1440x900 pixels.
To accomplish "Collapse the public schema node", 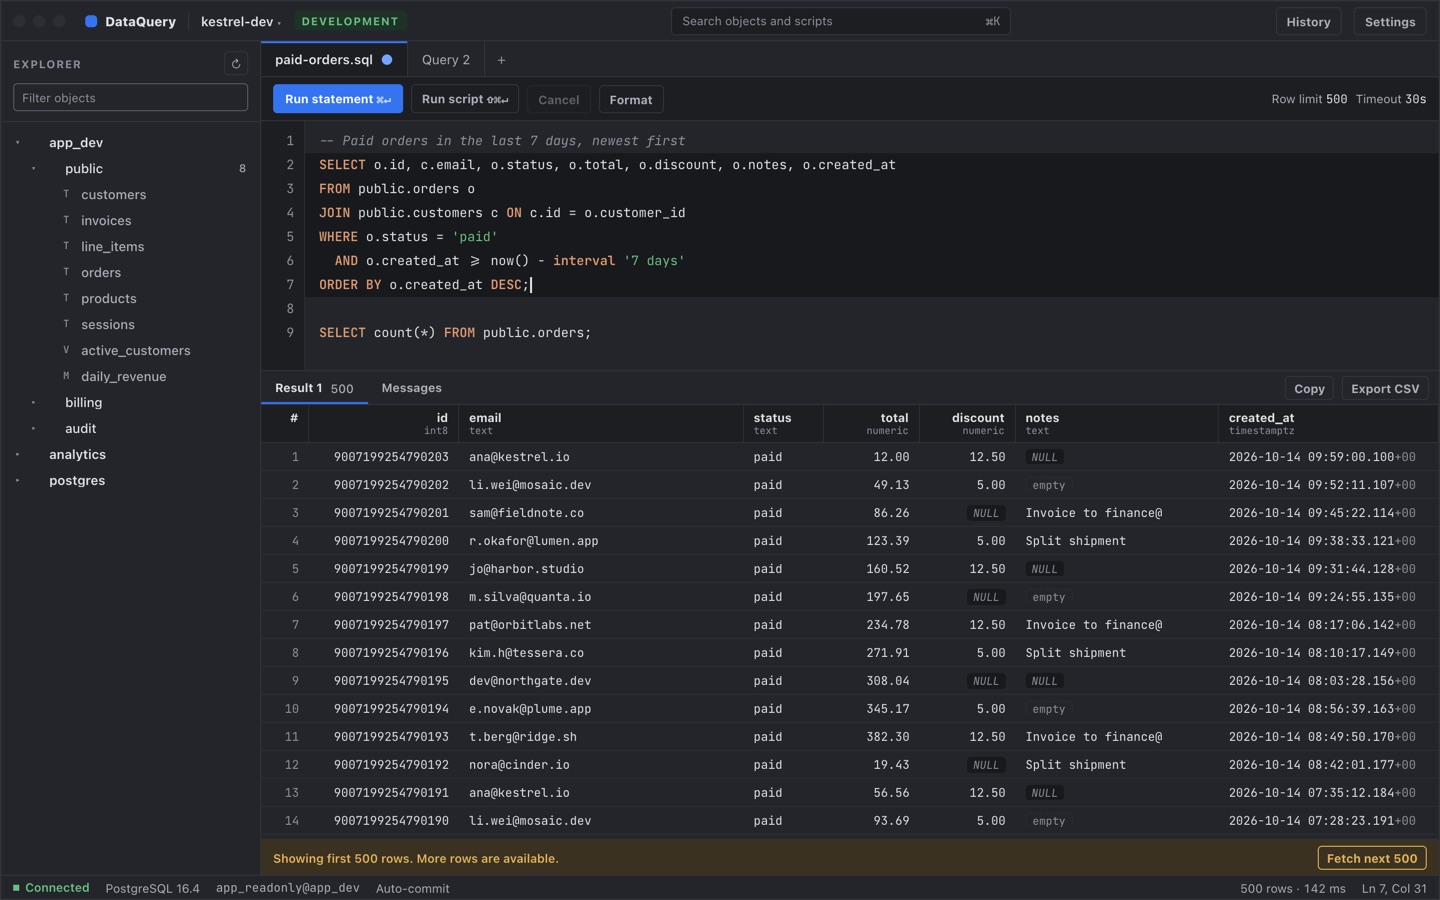I will tap(34, 168).
